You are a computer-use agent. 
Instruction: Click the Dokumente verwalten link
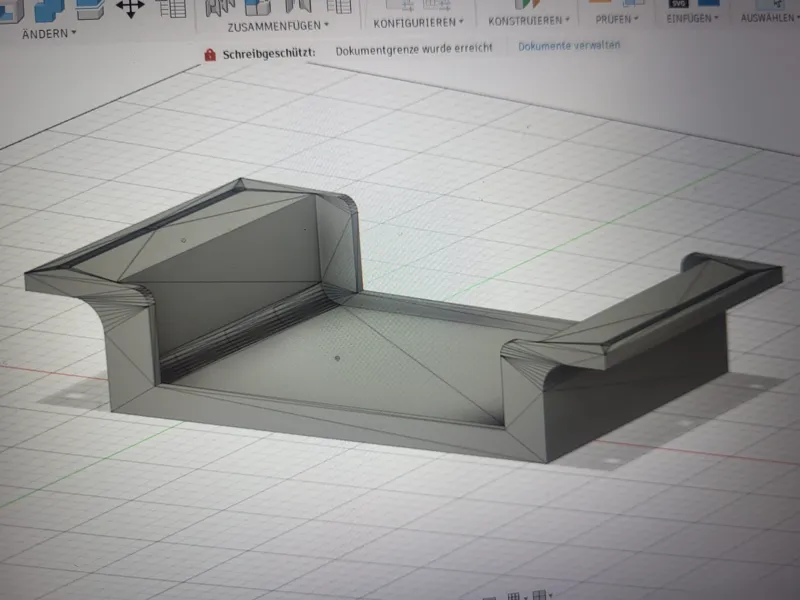pyautogui.click(x=569, y=45)
